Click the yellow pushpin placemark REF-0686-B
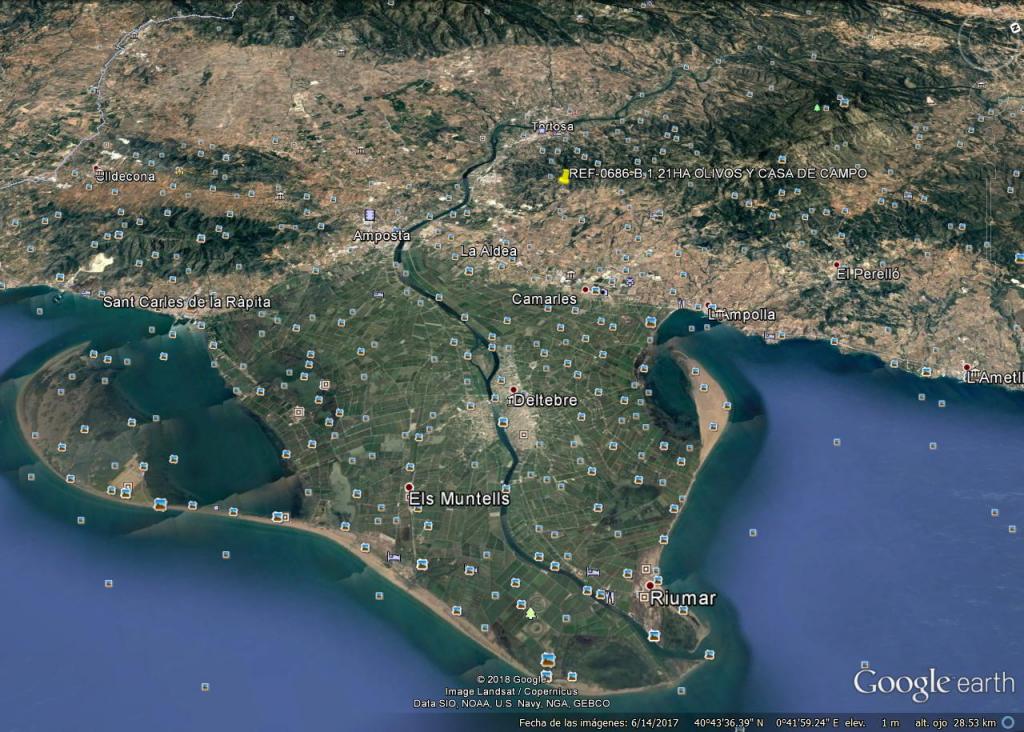This screenshot has height=732, width=1024. (564, 176)
